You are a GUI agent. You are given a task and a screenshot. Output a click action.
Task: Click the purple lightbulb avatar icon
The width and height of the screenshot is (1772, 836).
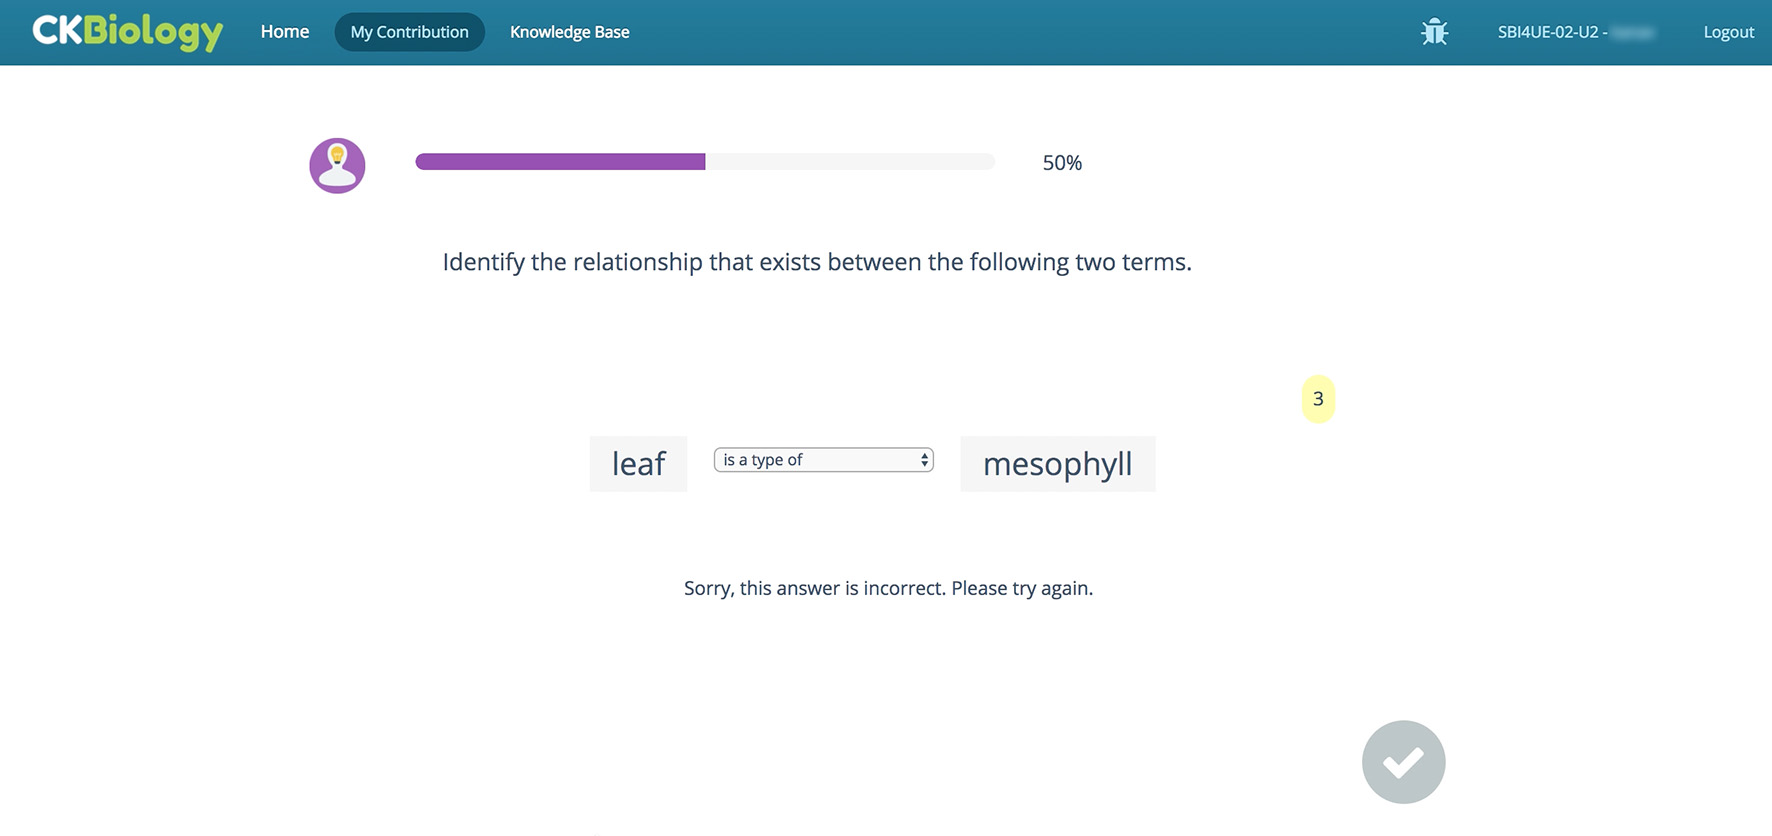[x=337, y=165]
